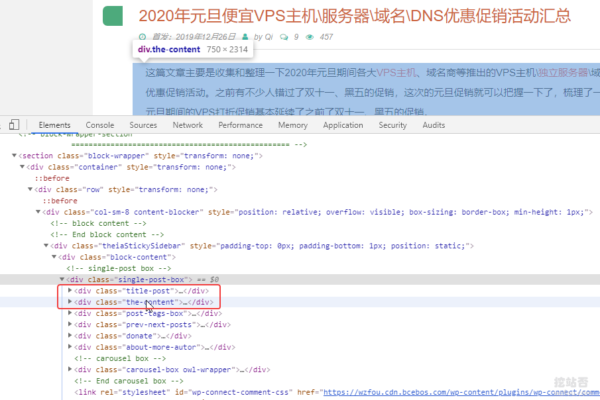Toggle the device toolbar icon in DevTools
Screen dimensions: 600x400
click(14, 125)
